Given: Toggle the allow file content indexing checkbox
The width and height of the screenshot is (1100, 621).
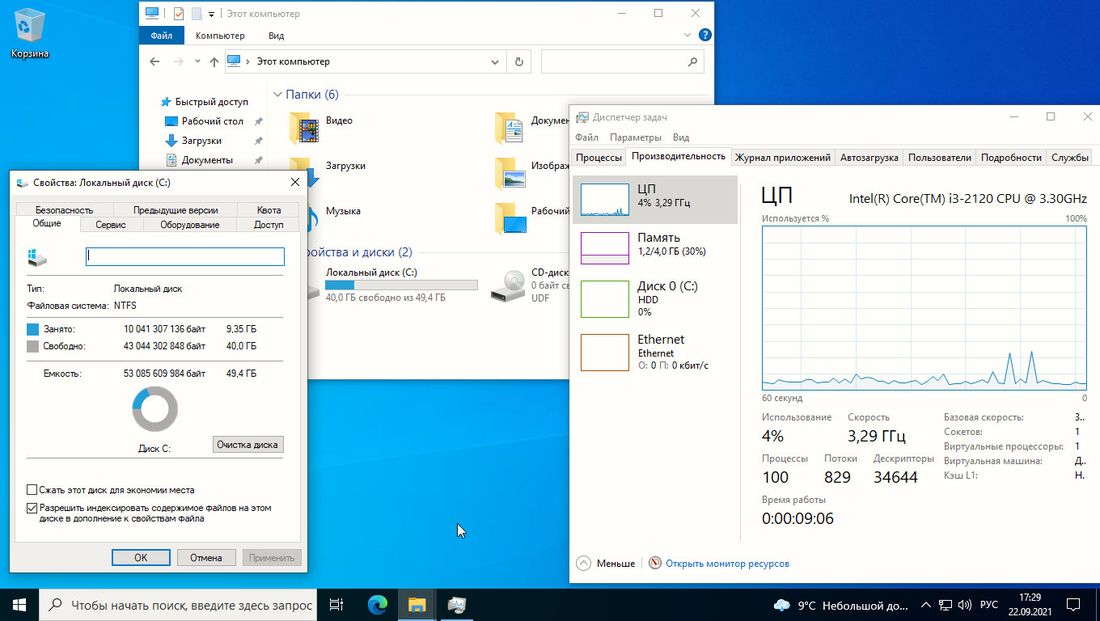Looking at the screenshot, I should click(32, 508).
